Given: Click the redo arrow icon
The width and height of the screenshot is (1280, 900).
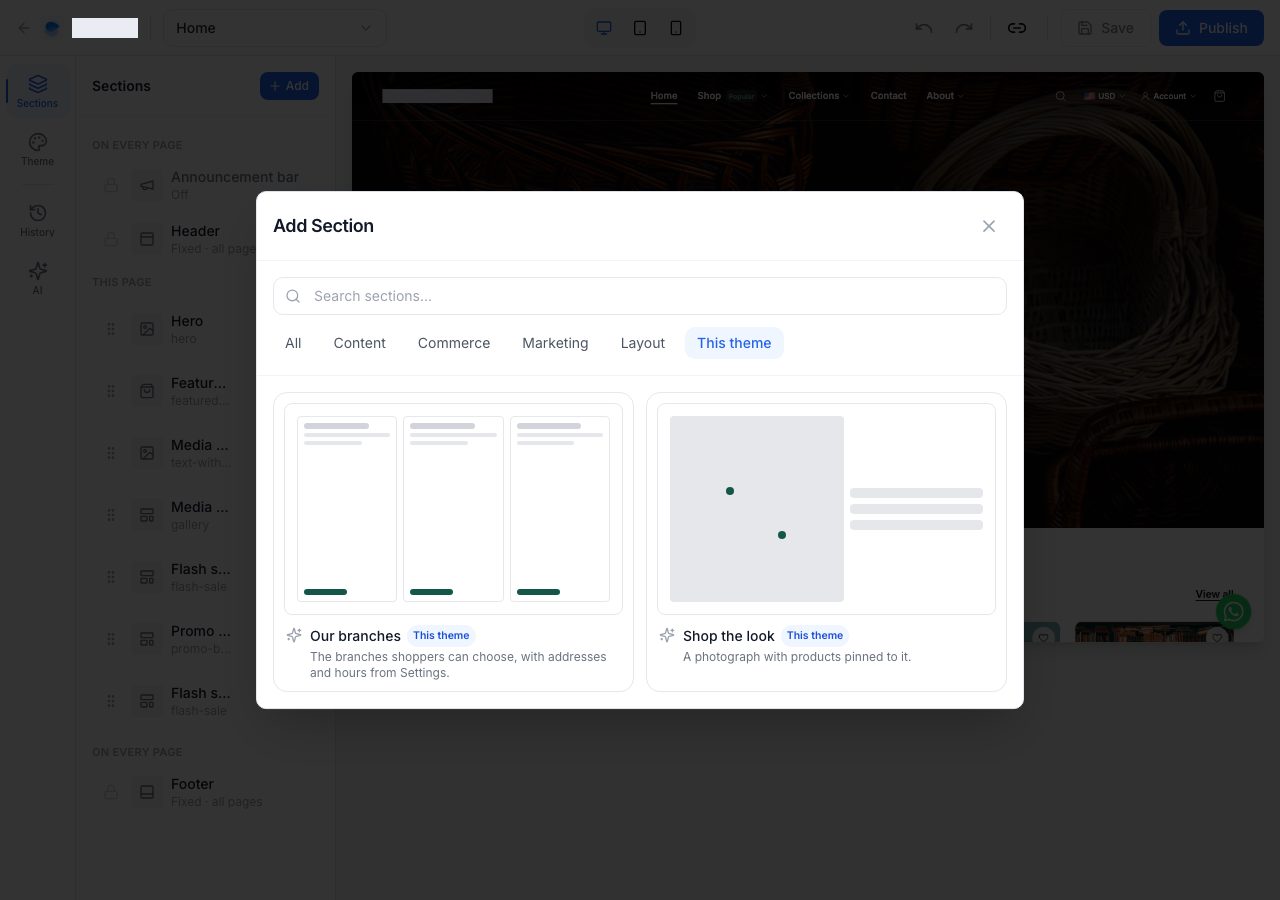Looking at the screenshot, I should tap(964, 28).
